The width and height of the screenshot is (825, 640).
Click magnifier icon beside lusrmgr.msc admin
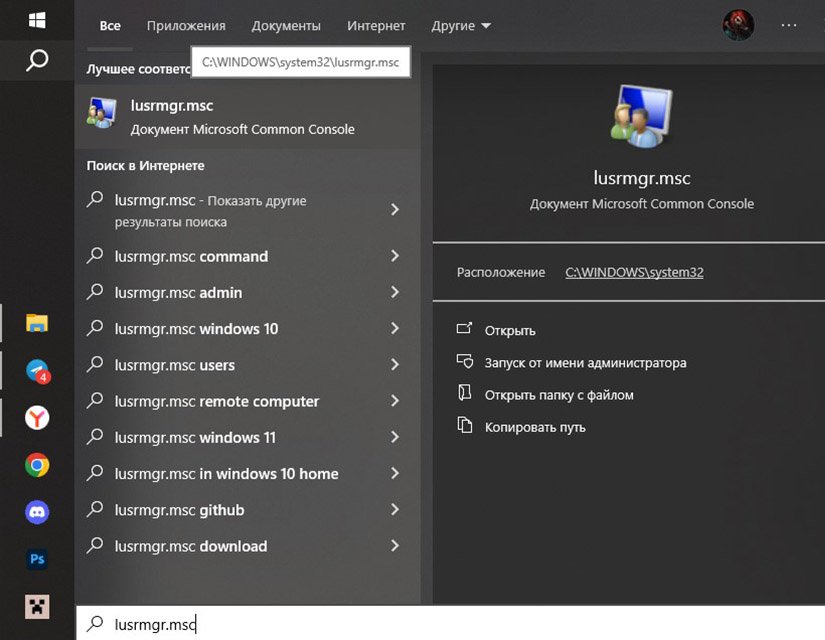(95, 291)
